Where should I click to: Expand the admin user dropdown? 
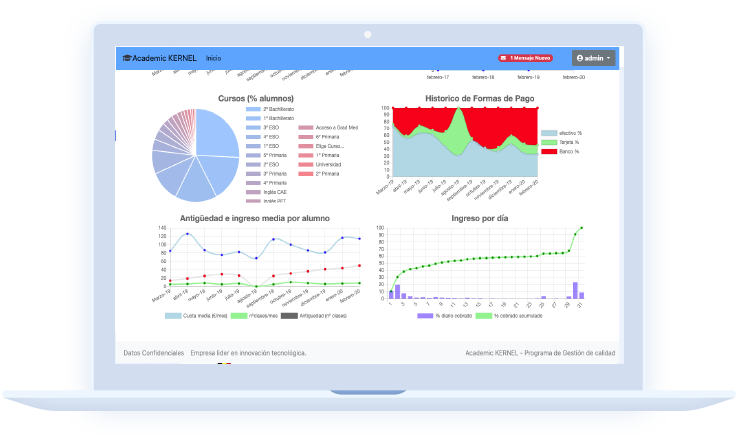tap(593, 58)
